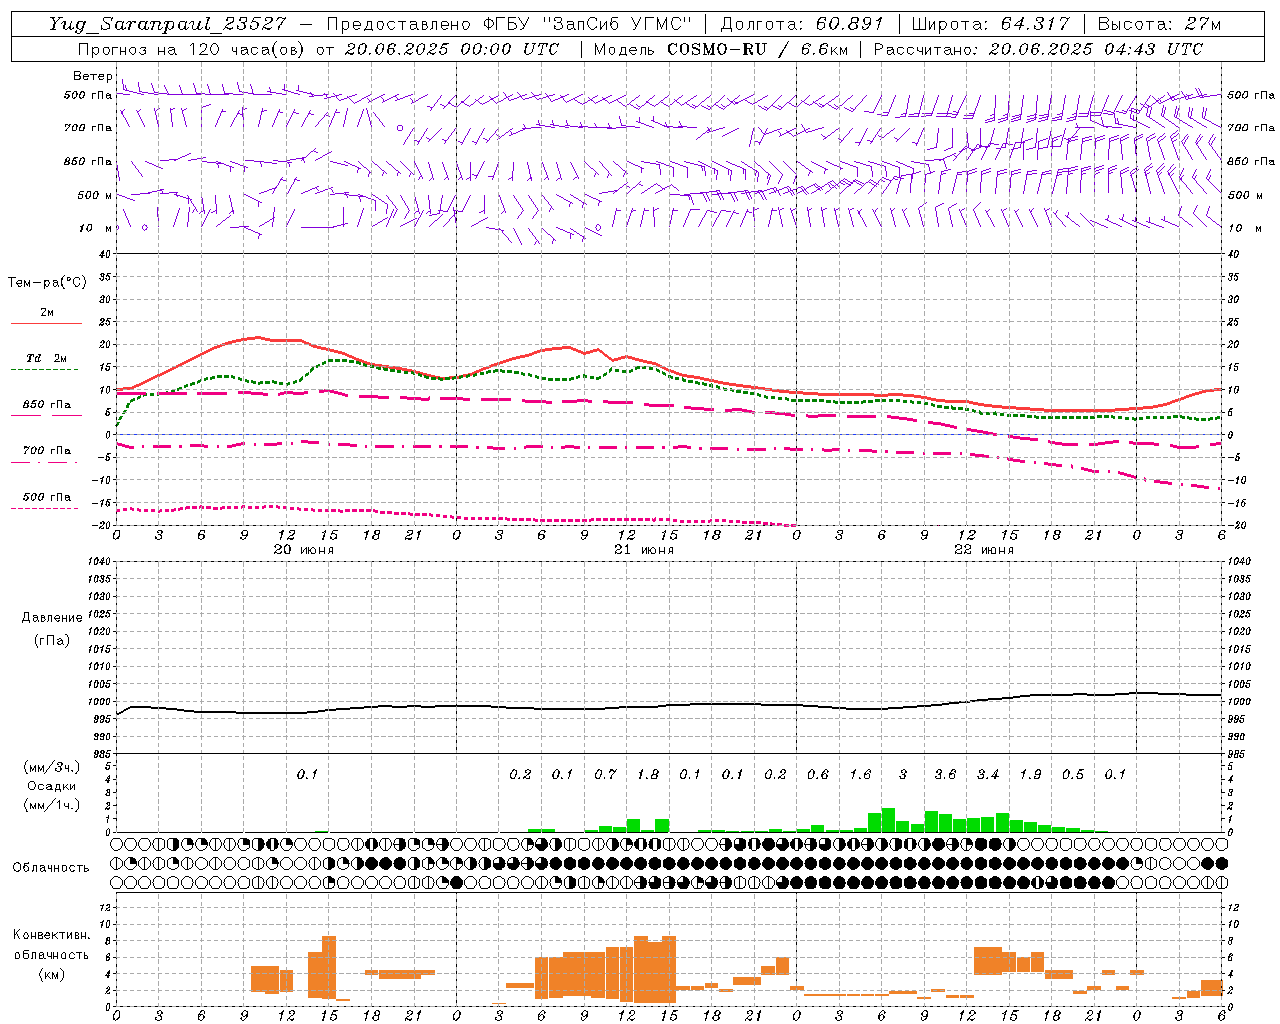Click the Долгота: 60.891 value
The image size is (1280, 1024).
tap(802, 24)
